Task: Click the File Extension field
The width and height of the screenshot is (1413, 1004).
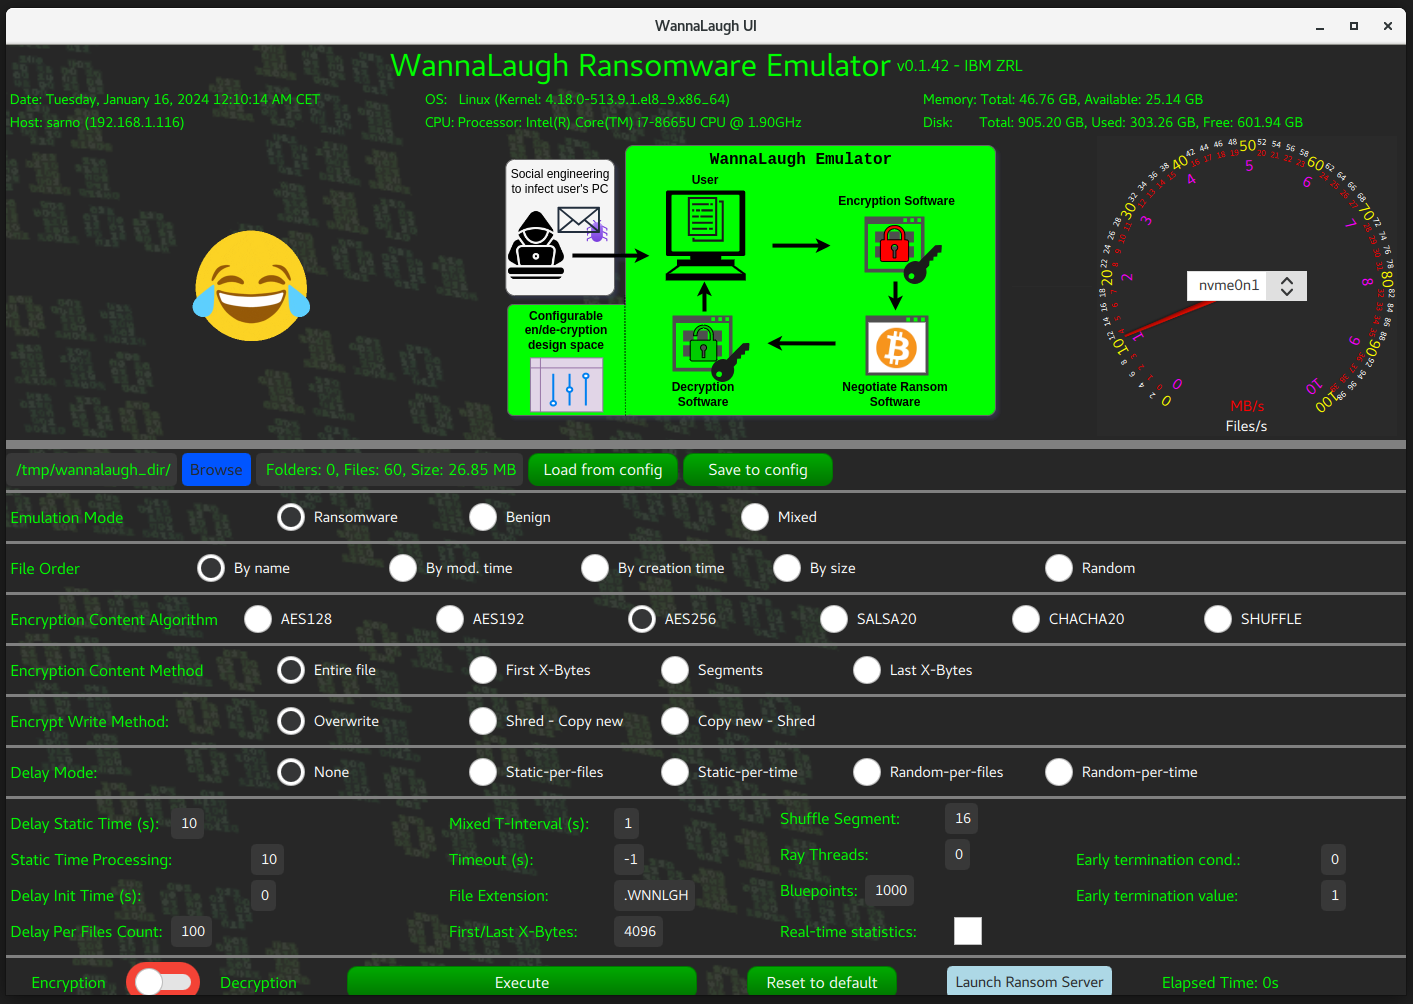Action: tap(656, 895)
